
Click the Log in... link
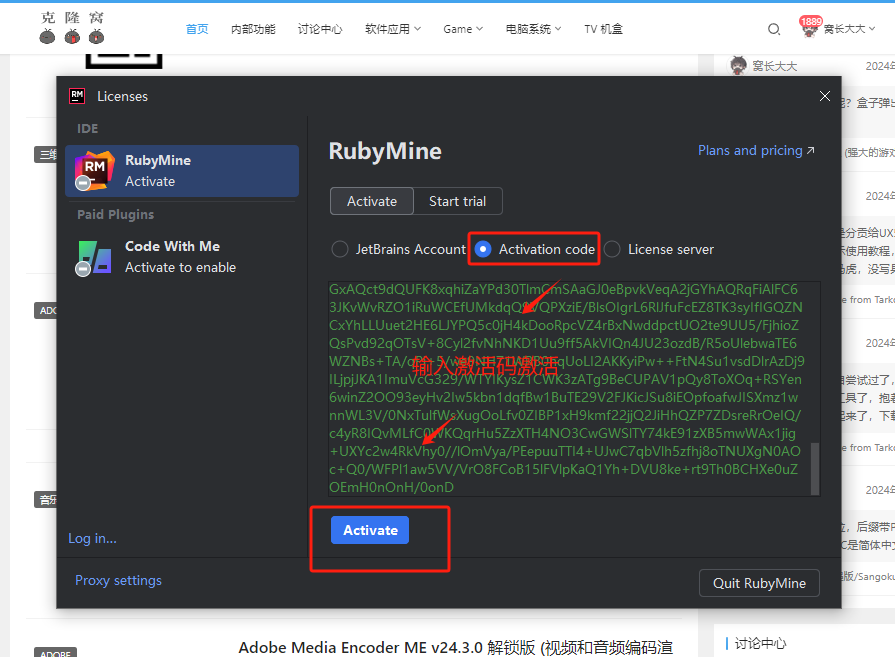(x=92, y=538)
